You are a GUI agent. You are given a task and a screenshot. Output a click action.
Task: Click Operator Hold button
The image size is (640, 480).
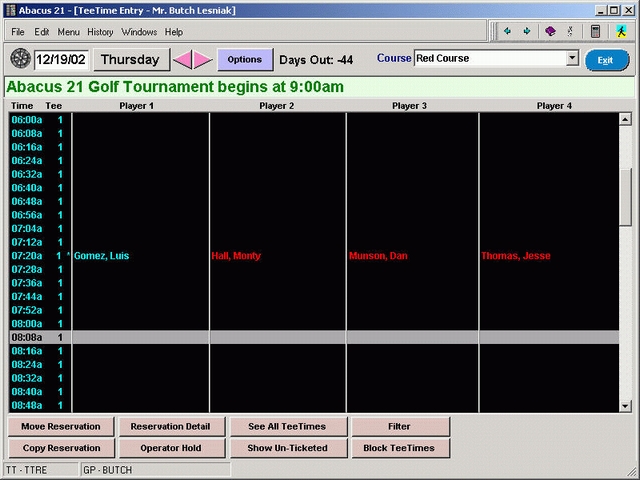point(171,448)
